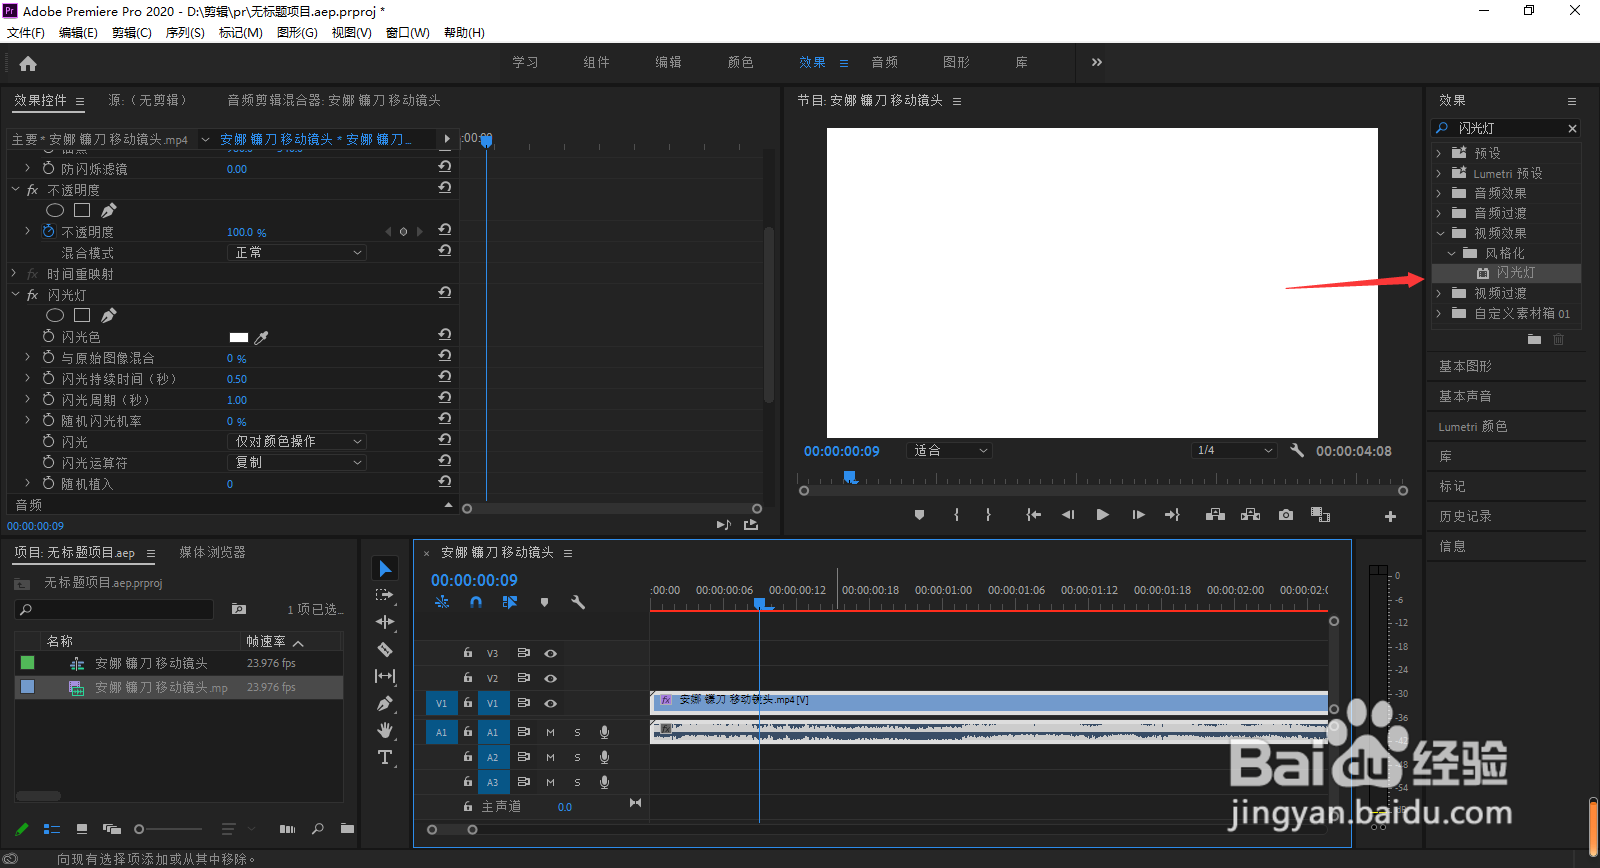Open the zoom level dropdown 适合
The height and width of the screenshot is (868, 1600).
click(949, 450)
